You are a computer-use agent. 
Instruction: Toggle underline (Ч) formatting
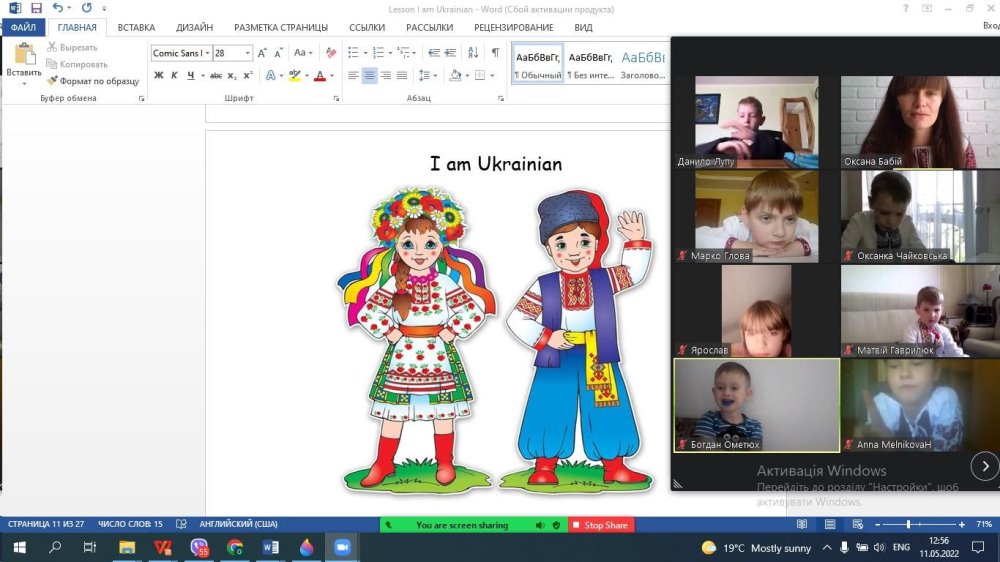coord(190,75)
